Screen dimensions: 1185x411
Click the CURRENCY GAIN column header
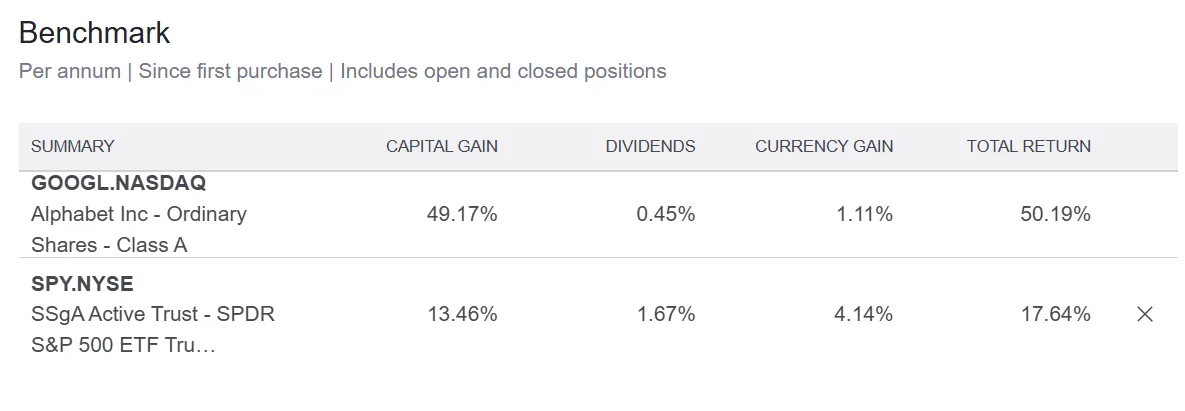click(x=824, y=146)
